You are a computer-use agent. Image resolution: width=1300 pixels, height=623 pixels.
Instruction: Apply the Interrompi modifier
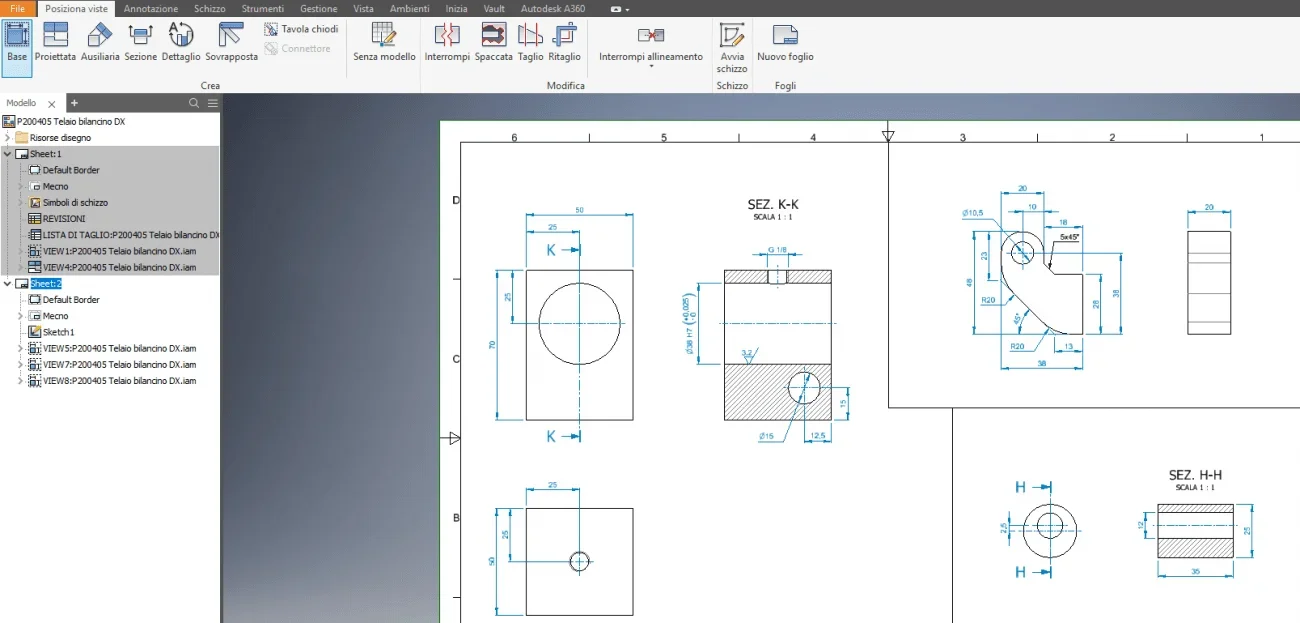(446, 42)
